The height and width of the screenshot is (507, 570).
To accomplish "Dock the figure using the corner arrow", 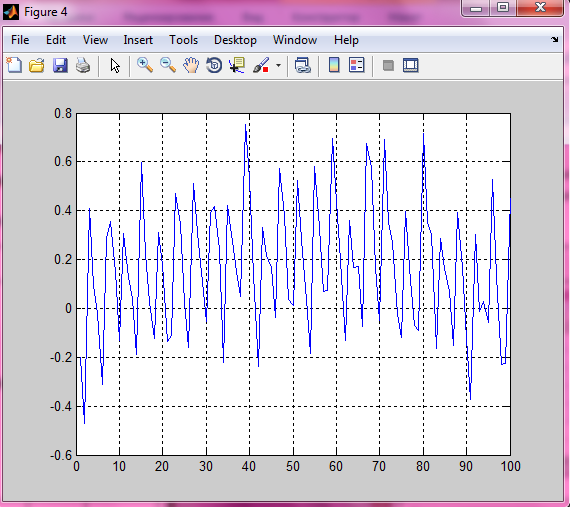I will [x=554, y=39].
